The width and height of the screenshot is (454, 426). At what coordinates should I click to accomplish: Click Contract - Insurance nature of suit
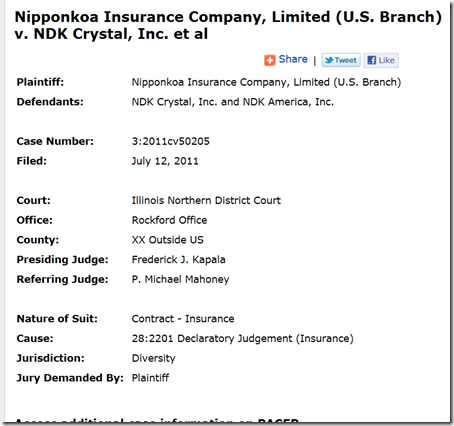pyautogui.click(x=183, y=319)
